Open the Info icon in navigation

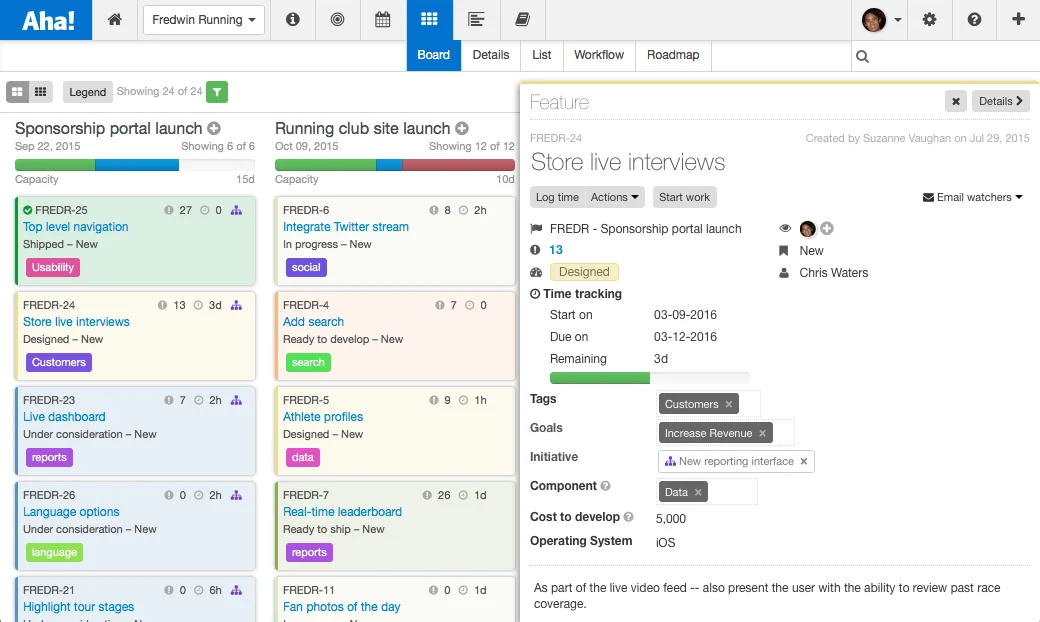(x=292, y=20)
